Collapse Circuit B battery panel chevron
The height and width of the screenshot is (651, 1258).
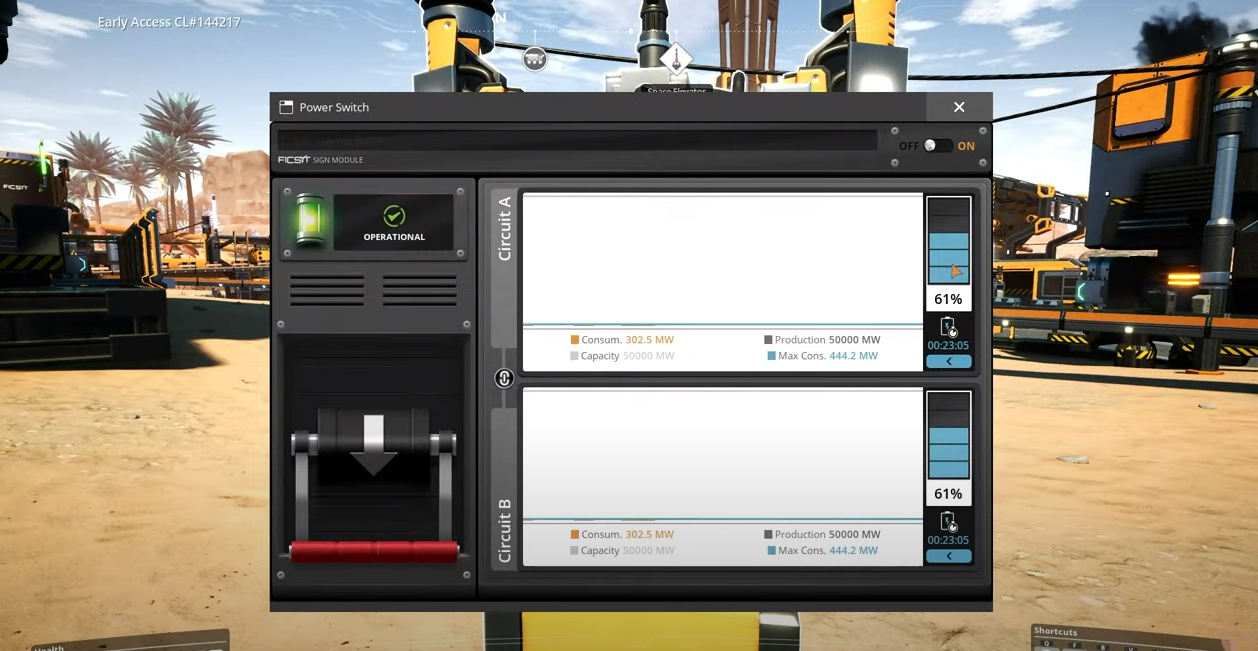click(x=948, y=556)
